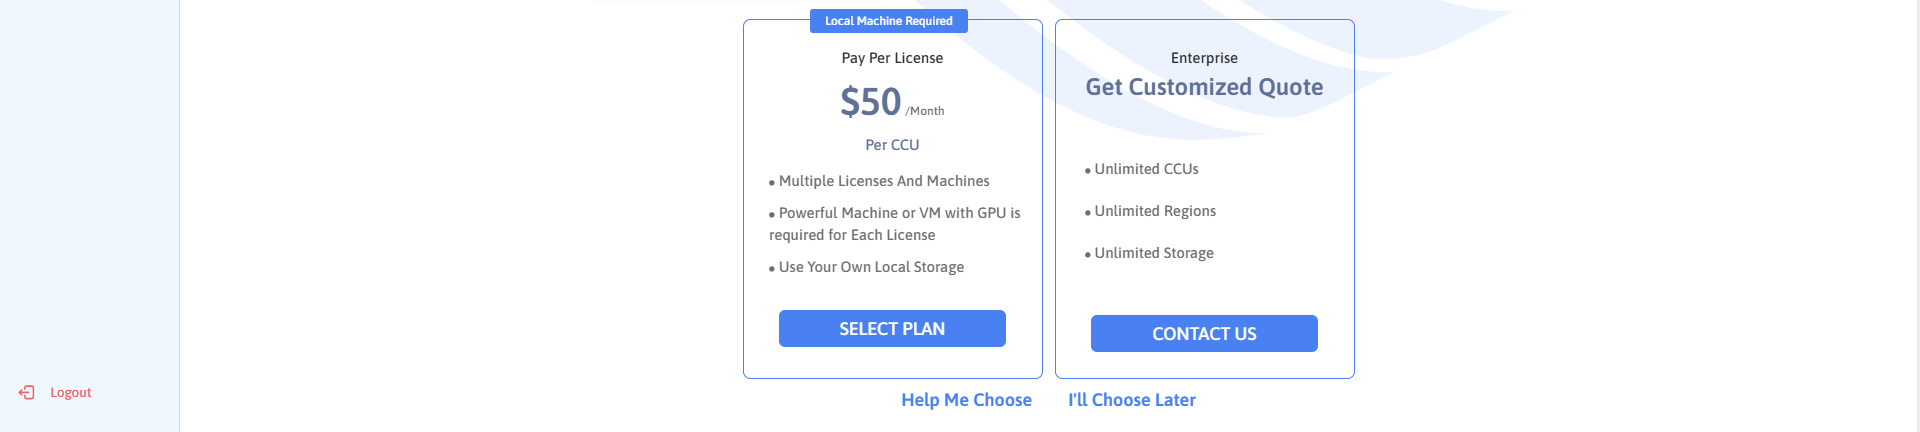Image resolution: width=1920 pixels, height=432 pixels.
Task: Click the red Logout icon
Action: pyautogui.click(x=27, y=393)
